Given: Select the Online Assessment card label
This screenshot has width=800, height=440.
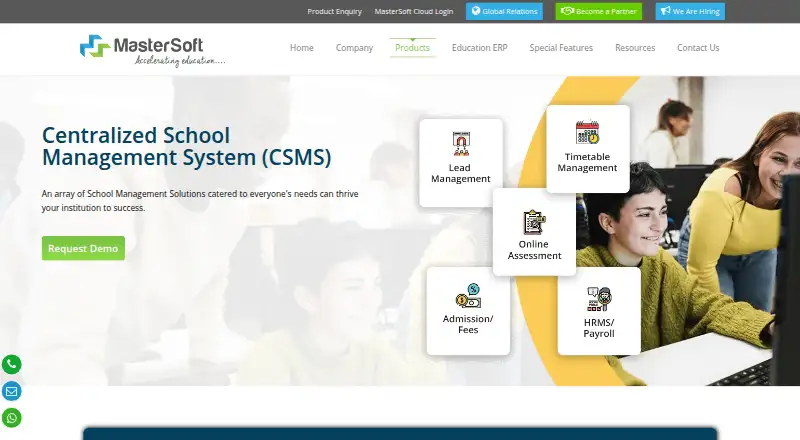Looking at the screenshot, I should pos(534,250).
